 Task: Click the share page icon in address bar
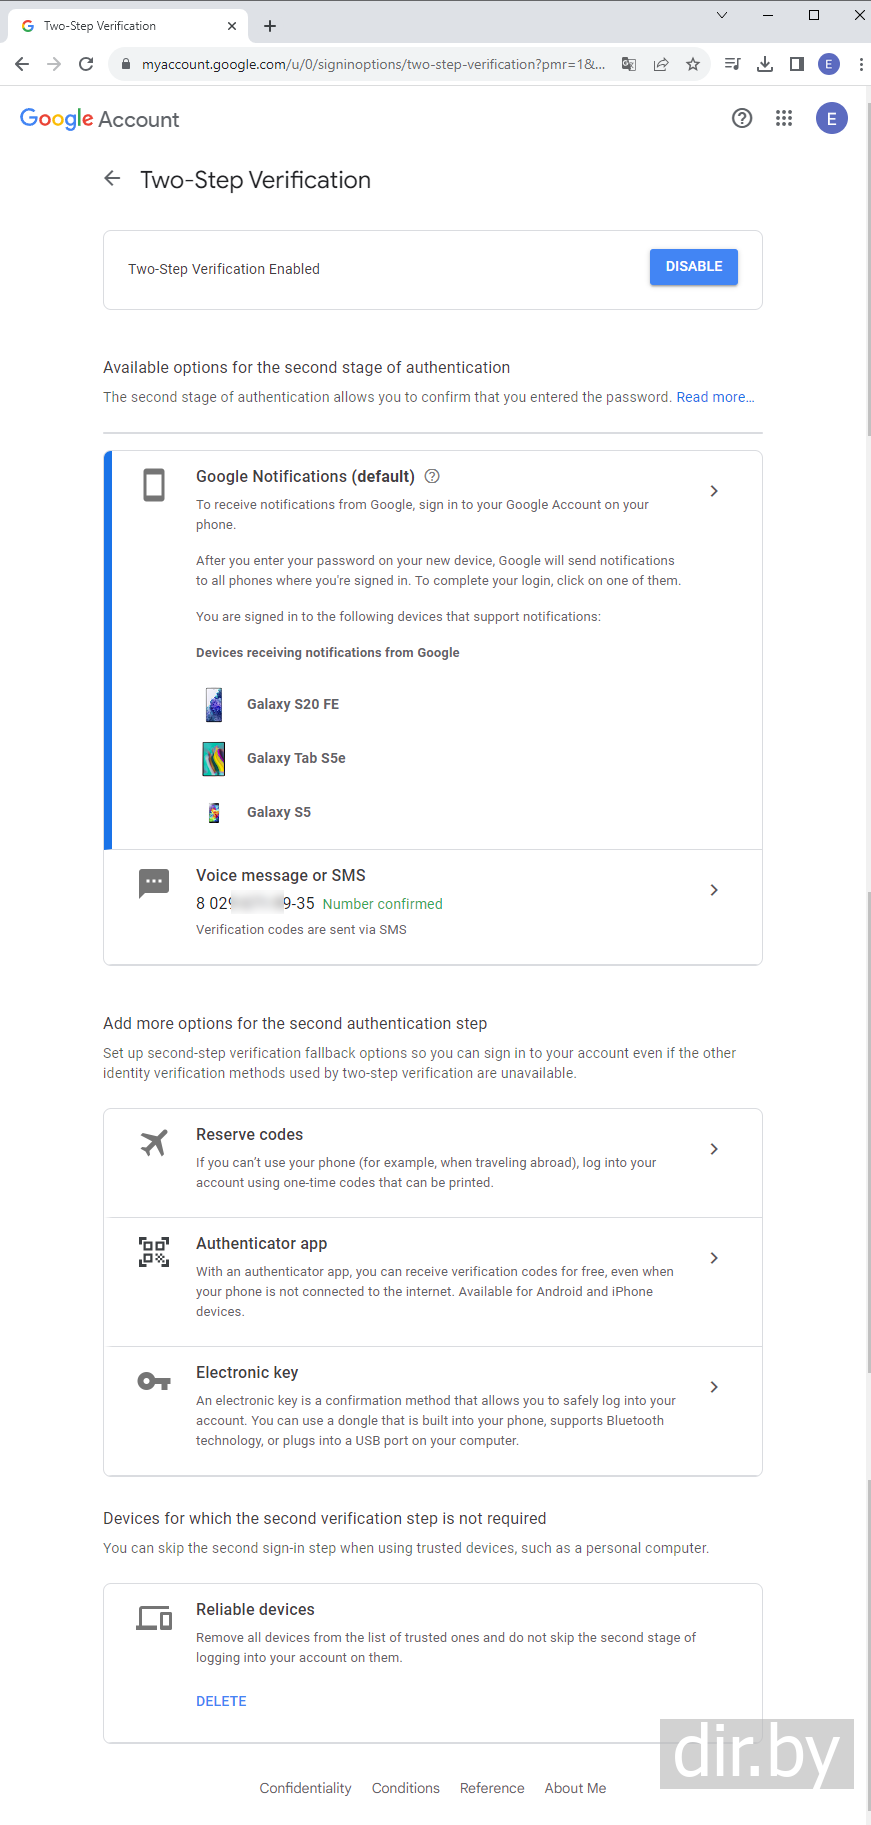(661, 65)
